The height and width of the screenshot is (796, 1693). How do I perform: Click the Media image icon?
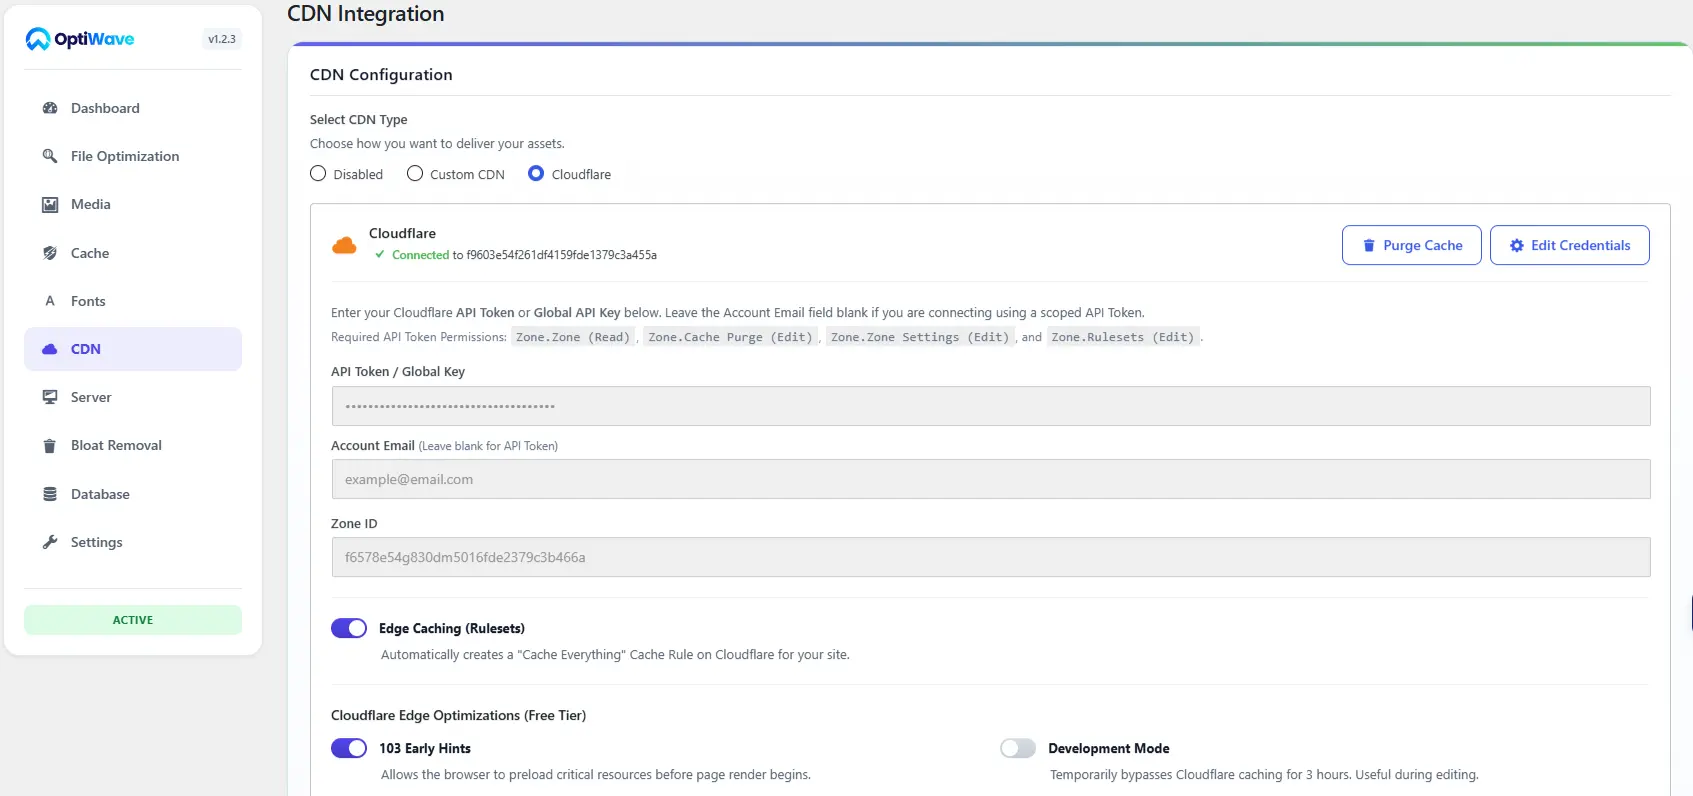[50, 204]
